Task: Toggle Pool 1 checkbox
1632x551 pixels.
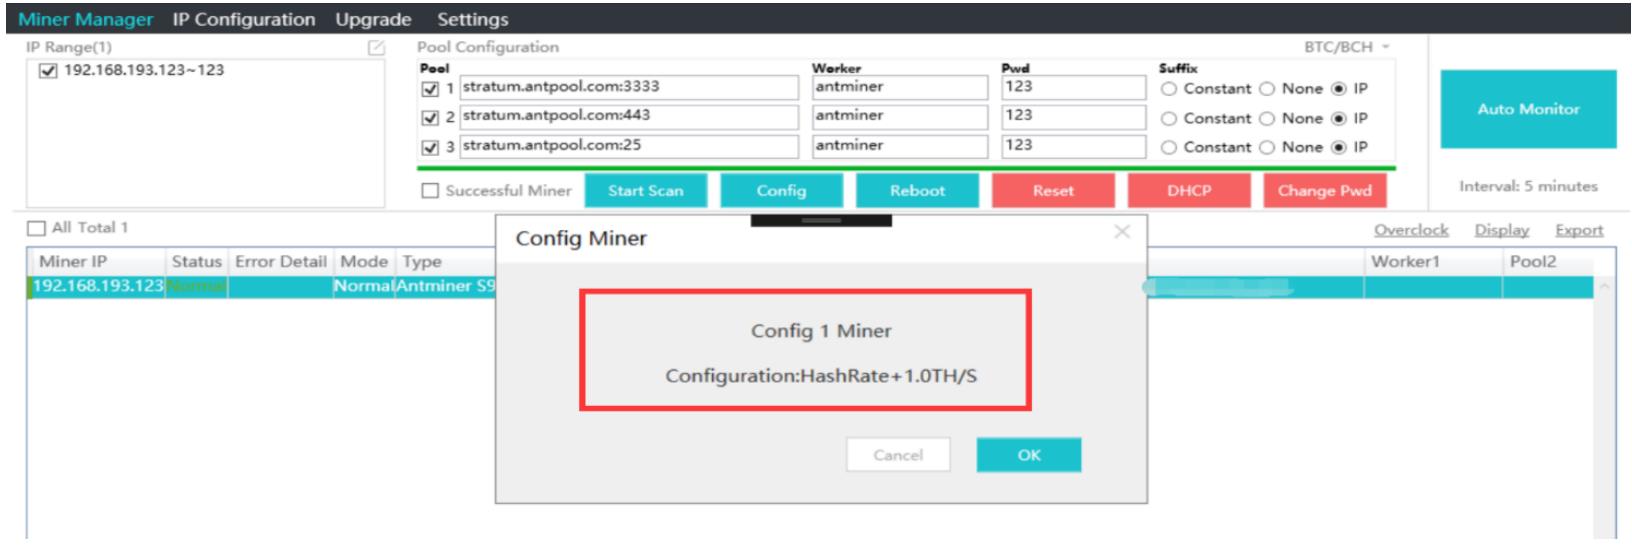Action: [x=431, y=88]
